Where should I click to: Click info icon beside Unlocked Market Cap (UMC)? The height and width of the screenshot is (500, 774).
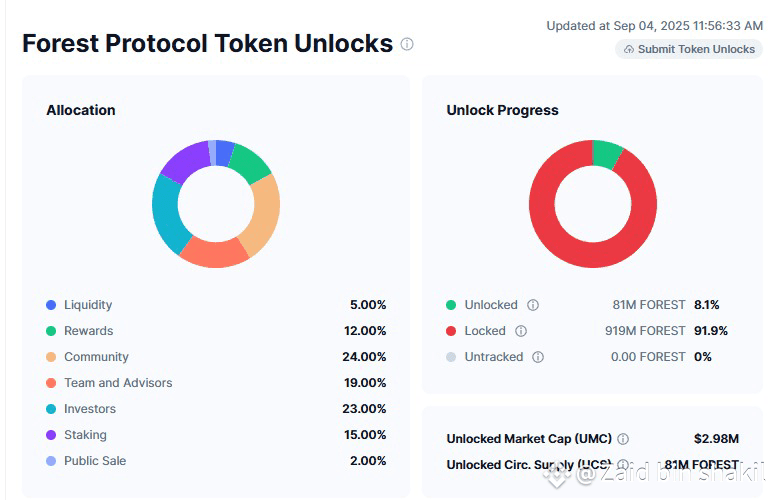[623, 439]
